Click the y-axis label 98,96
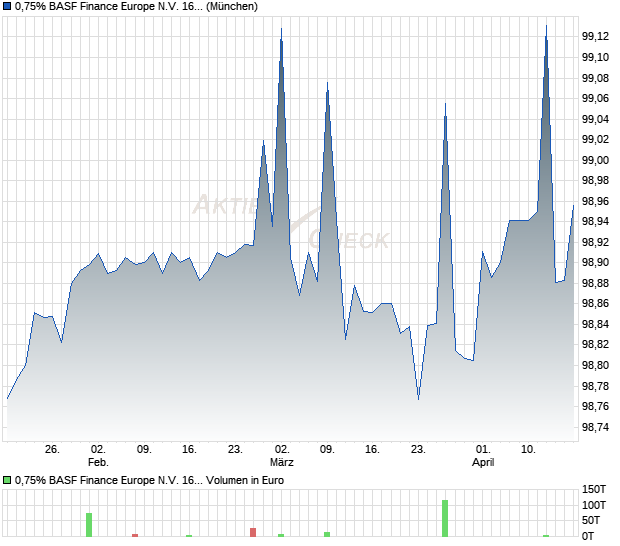This screenshot has width=620, height=546. click(595, 201)
